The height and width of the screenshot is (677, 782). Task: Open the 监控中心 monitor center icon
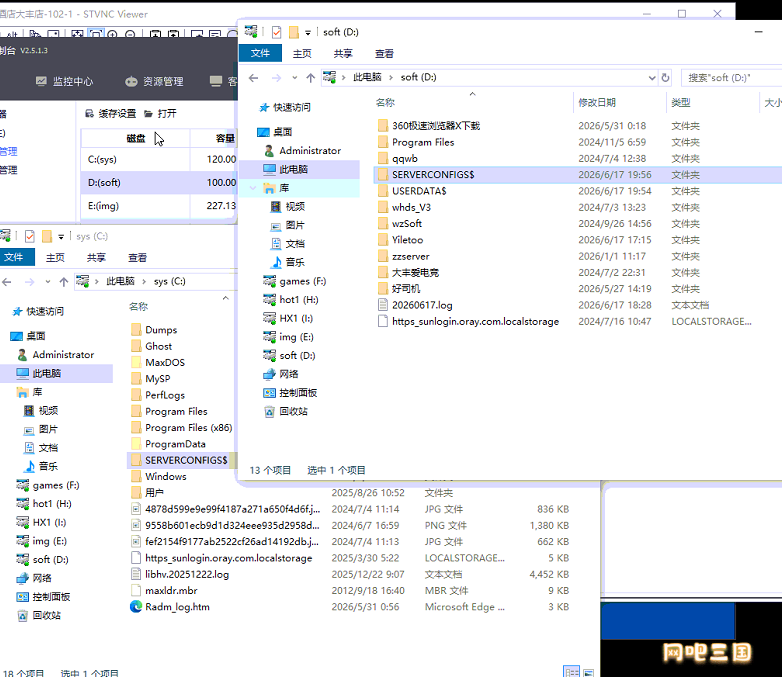click(41, 81)
